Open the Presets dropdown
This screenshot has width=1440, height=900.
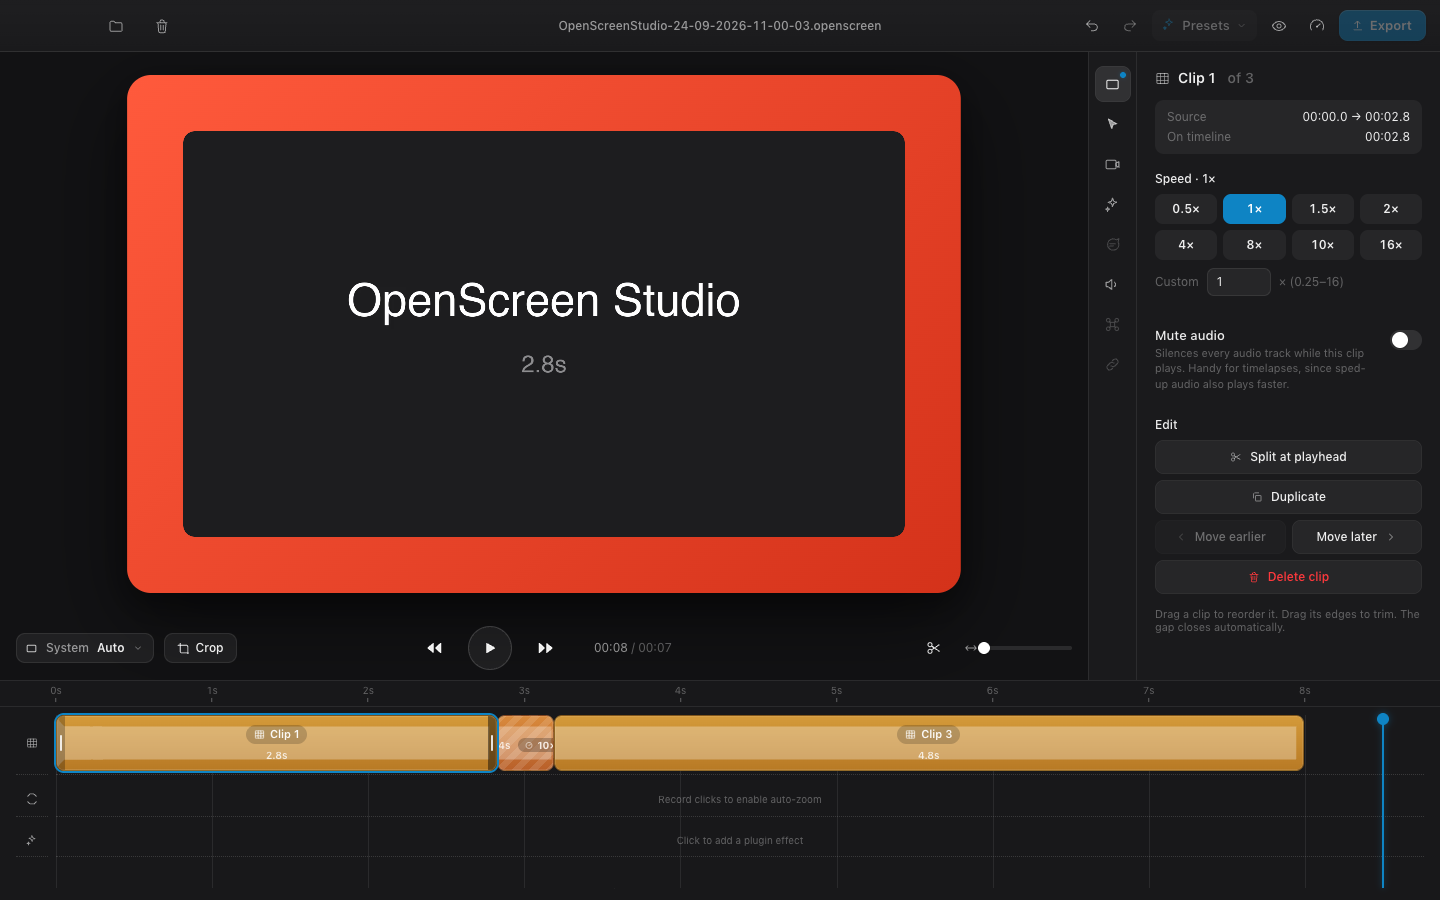pyautogui.click(x=1204, y=26)
